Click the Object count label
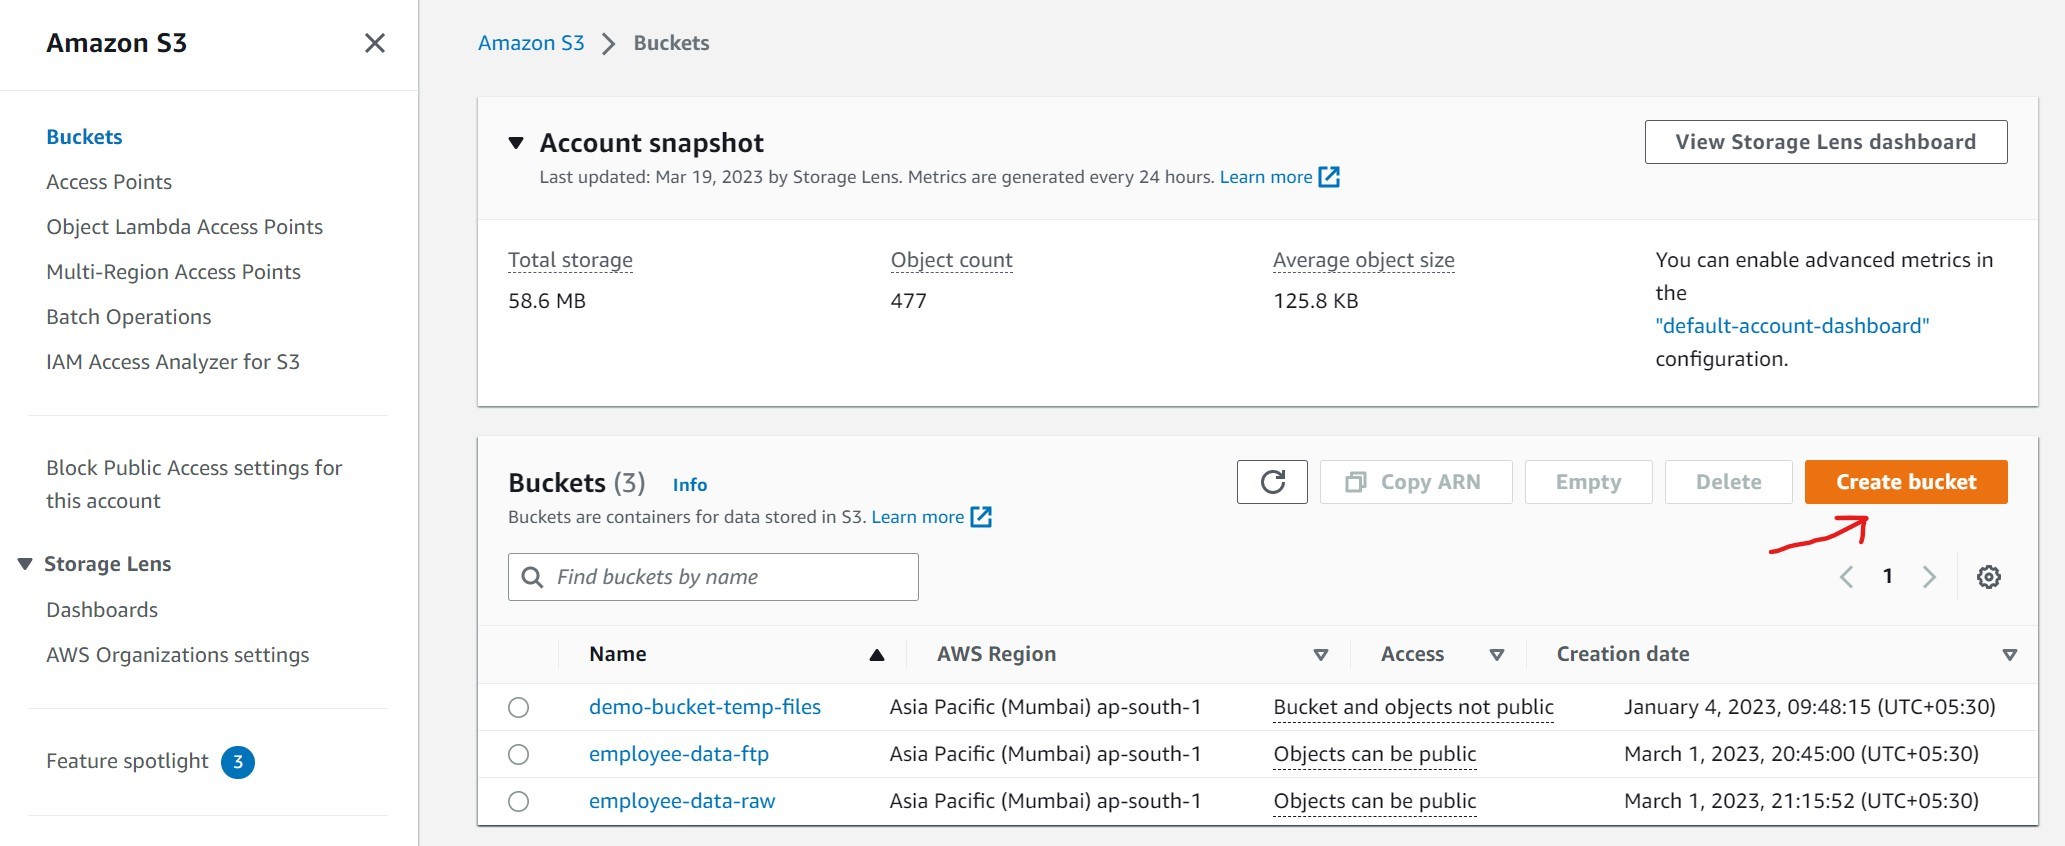The image size is (2065, 846). coord(952,260)
